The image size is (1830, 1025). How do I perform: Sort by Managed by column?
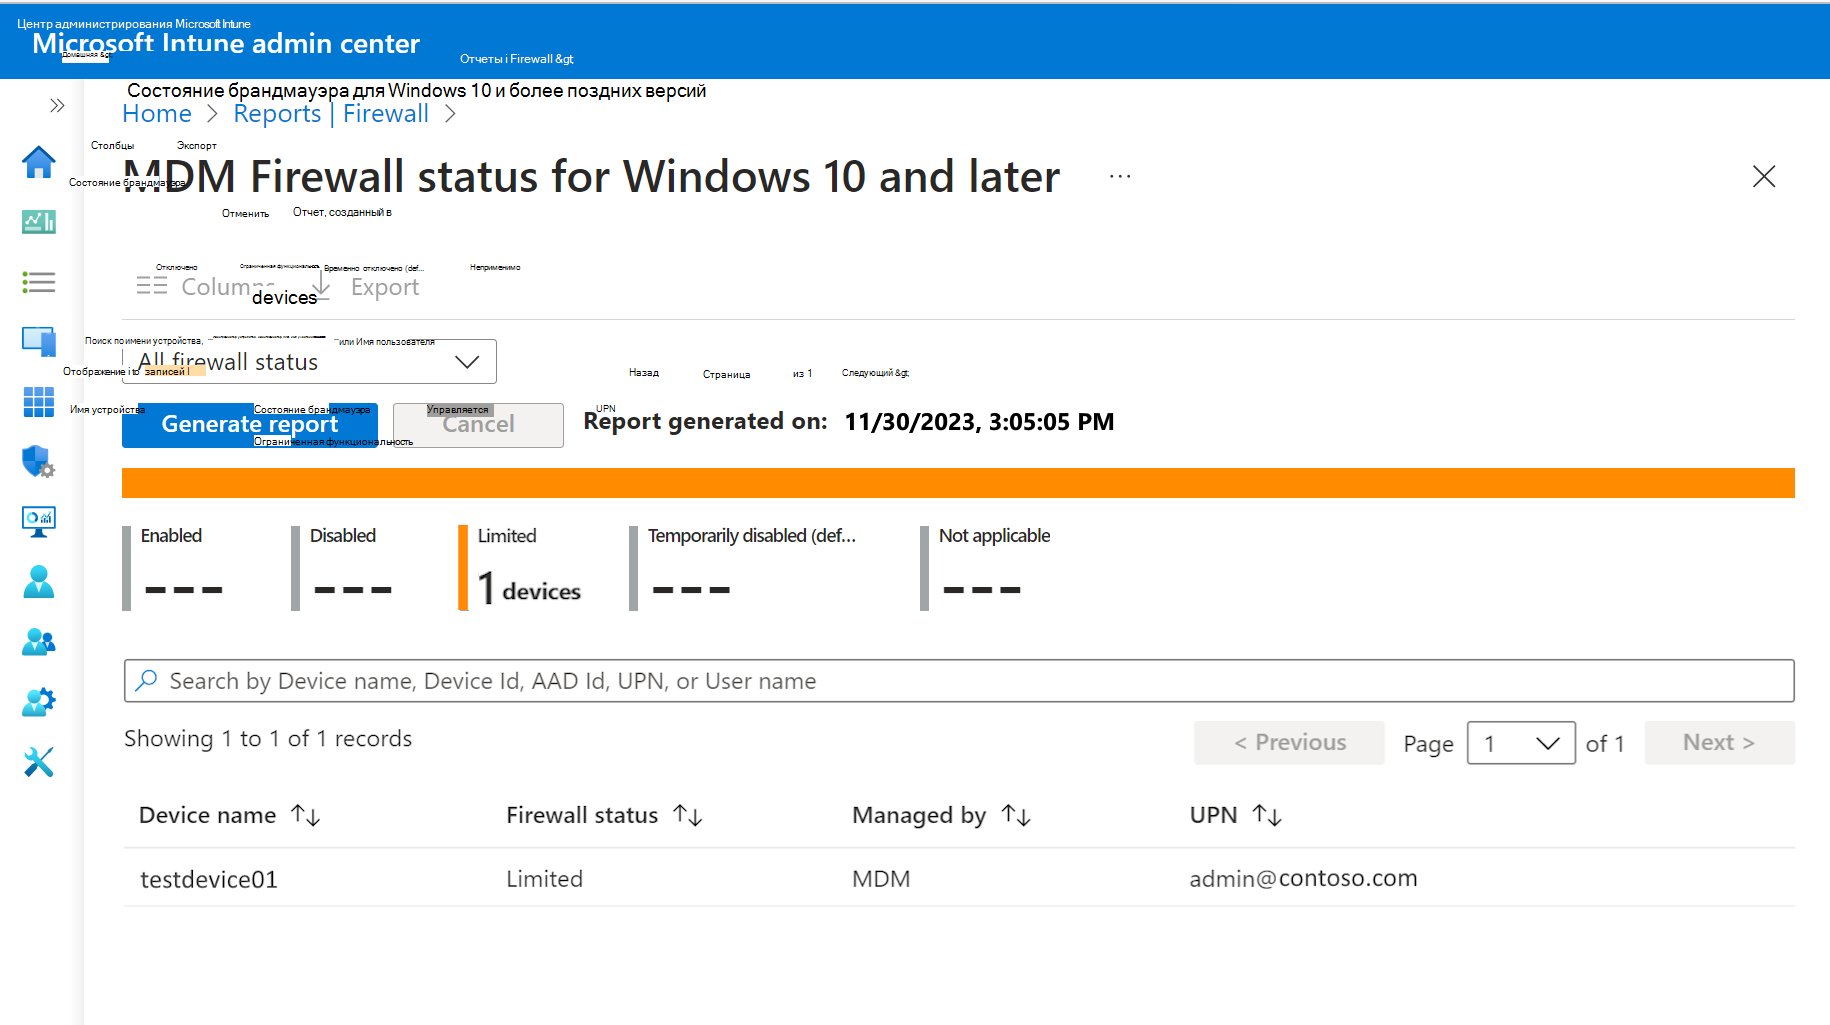(942, 816)
